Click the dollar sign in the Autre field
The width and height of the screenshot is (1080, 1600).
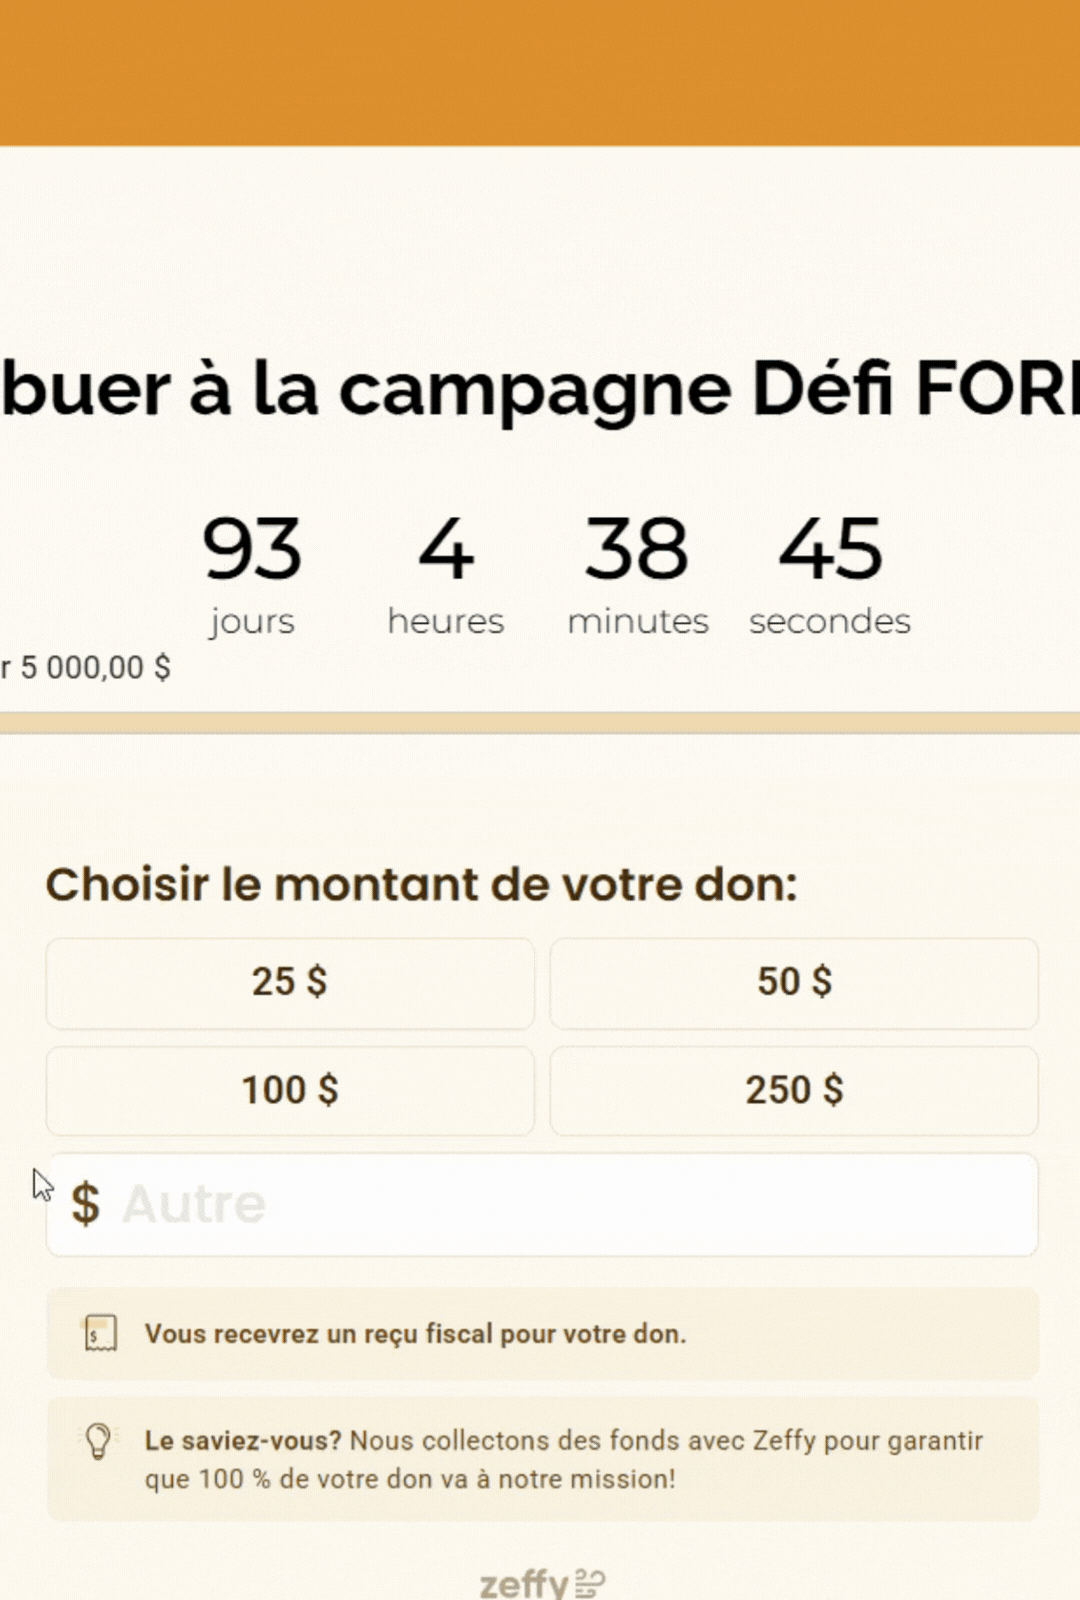click(85, 1203)
